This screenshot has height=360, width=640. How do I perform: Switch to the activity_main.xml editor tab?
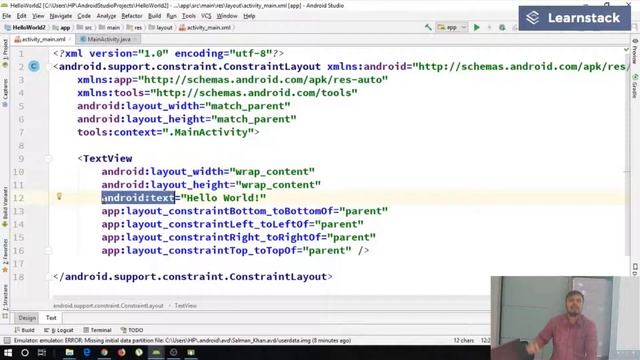[40, 39]
